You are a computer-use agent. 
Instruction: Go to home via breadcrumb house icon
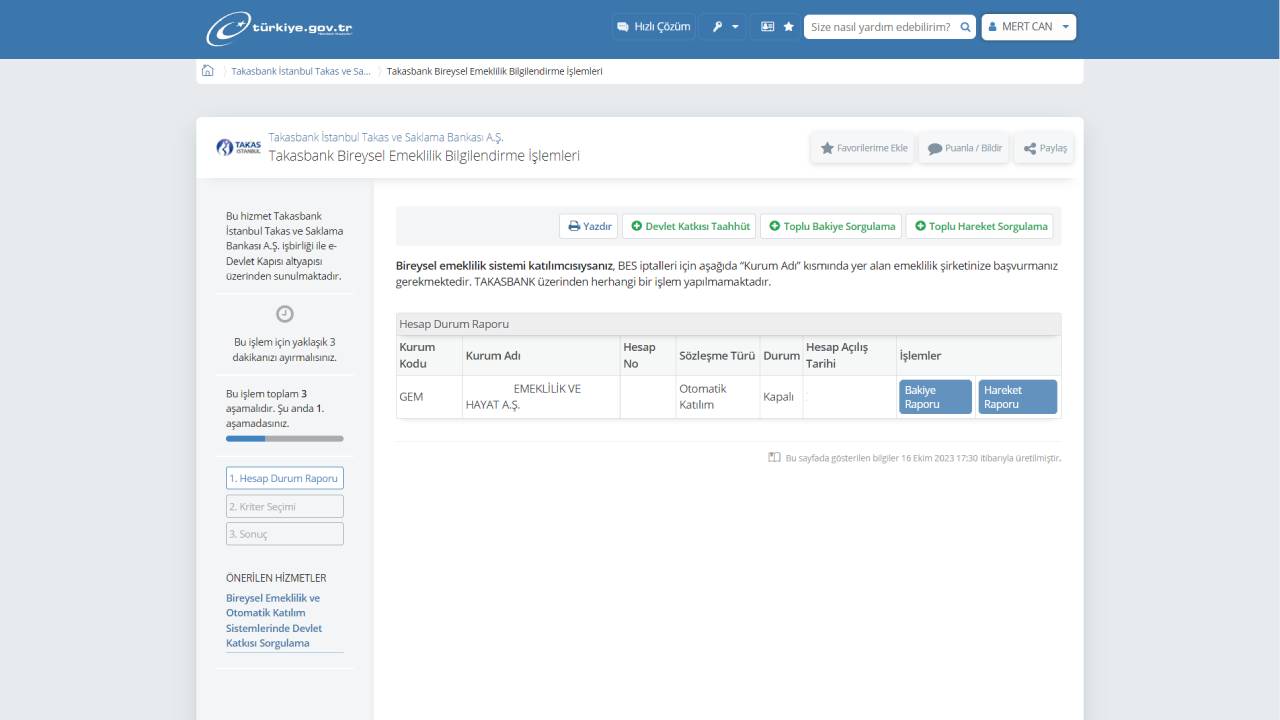[x=208, y=71]
